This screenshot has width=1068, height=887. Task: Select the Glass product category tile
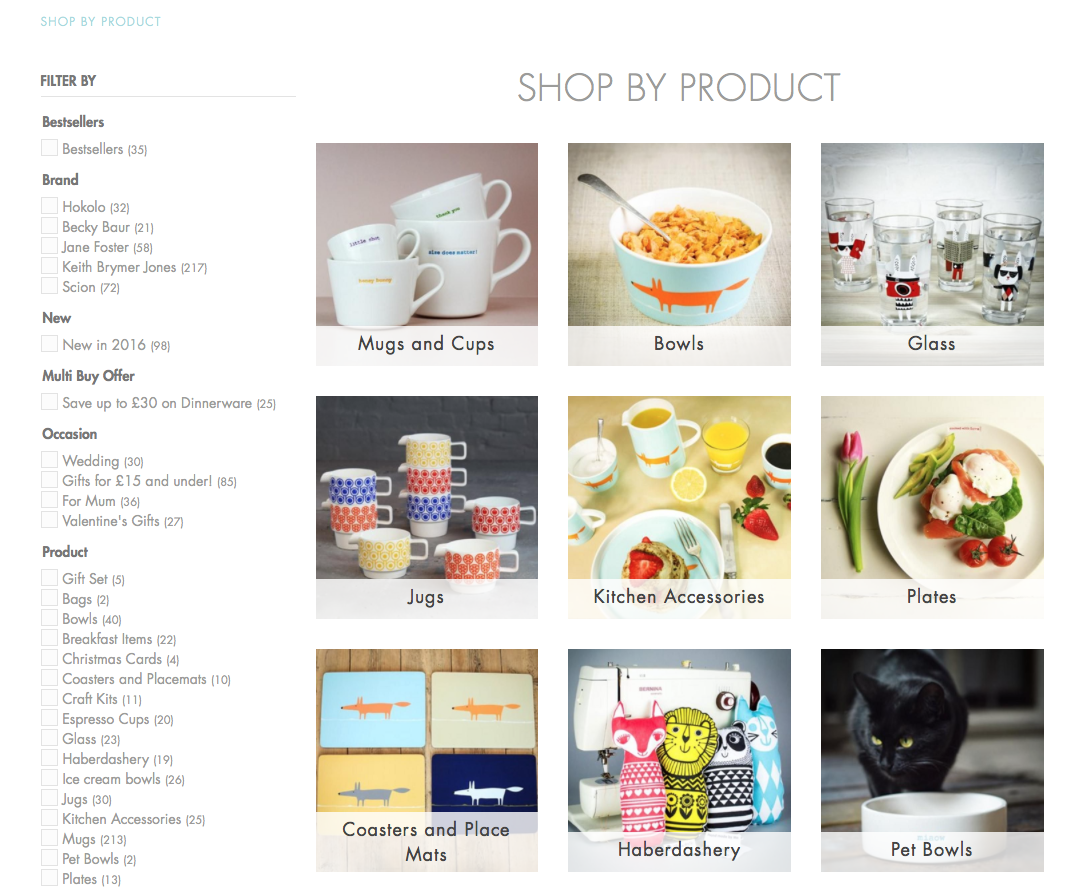(932, 254)
